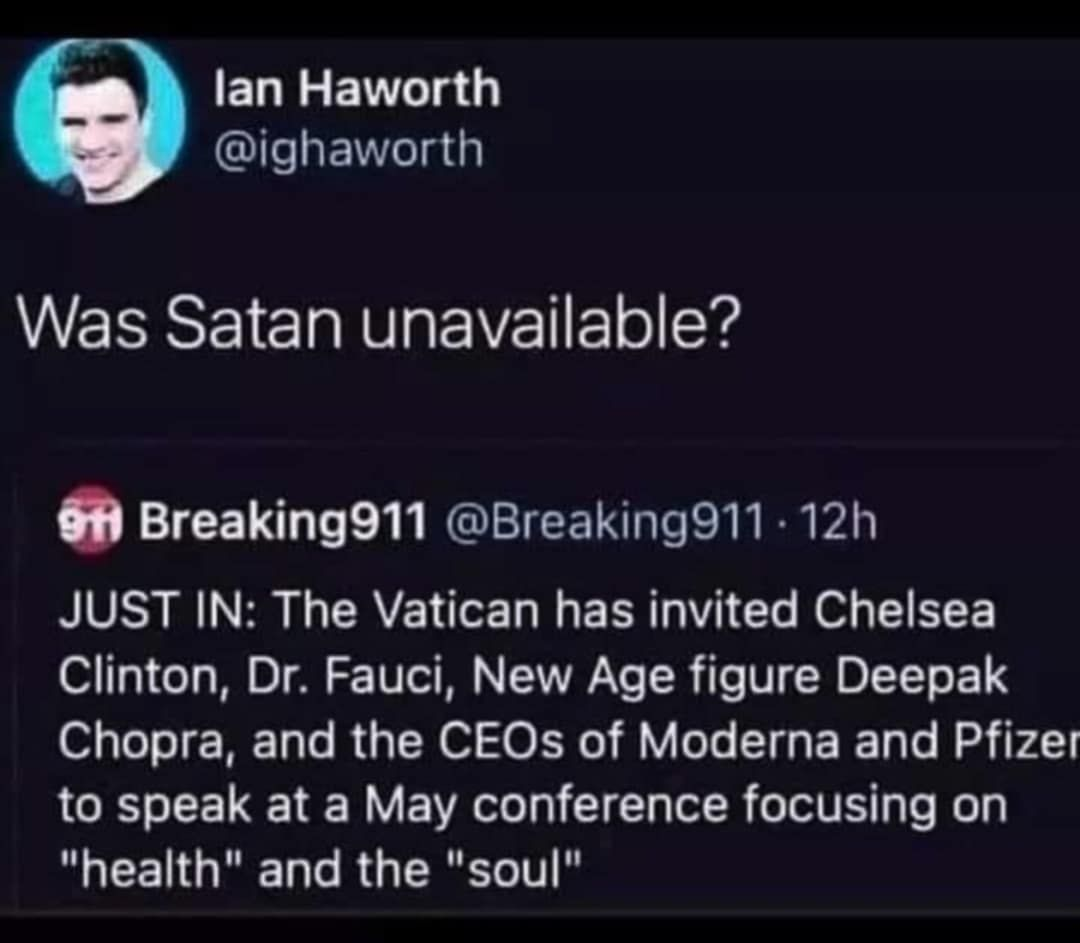
Task: Click the word "Moderna" in quoted tweet
Action: point(738,742)
